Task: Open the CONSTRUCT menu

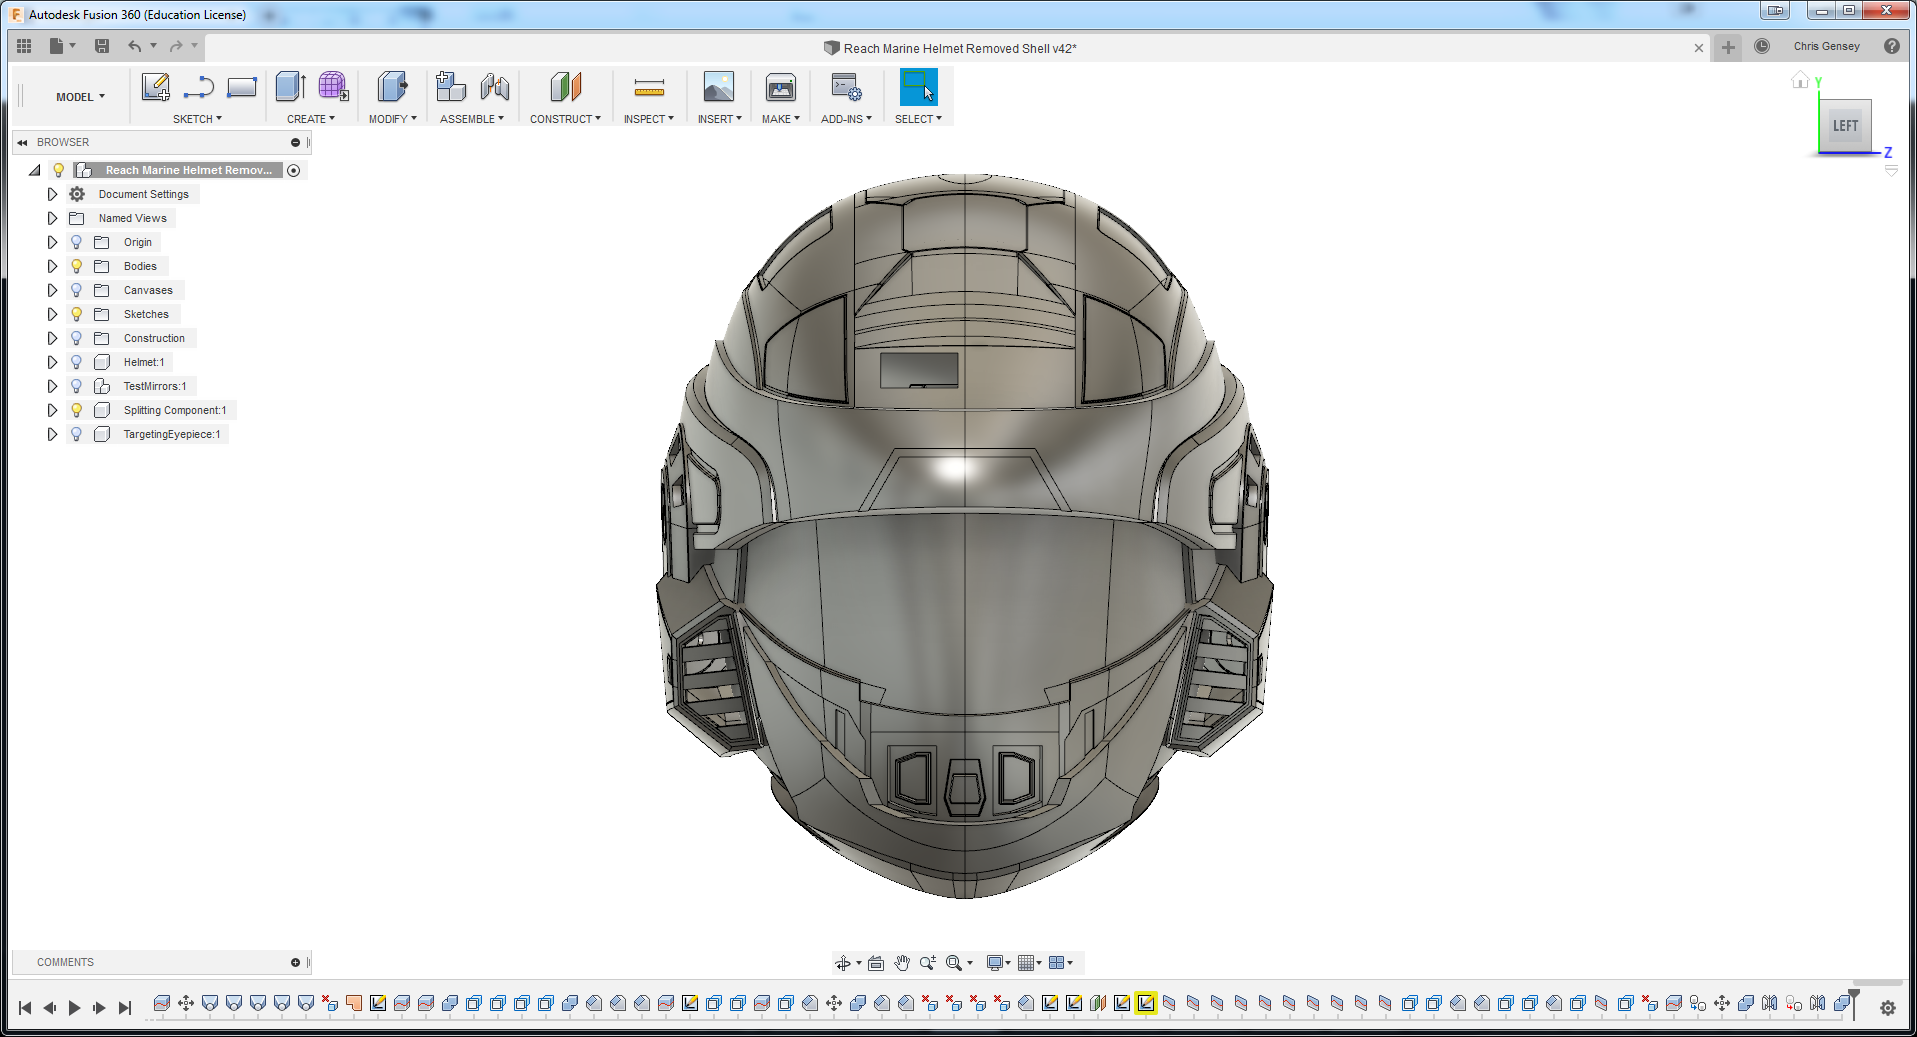Action: coord(565,119)
